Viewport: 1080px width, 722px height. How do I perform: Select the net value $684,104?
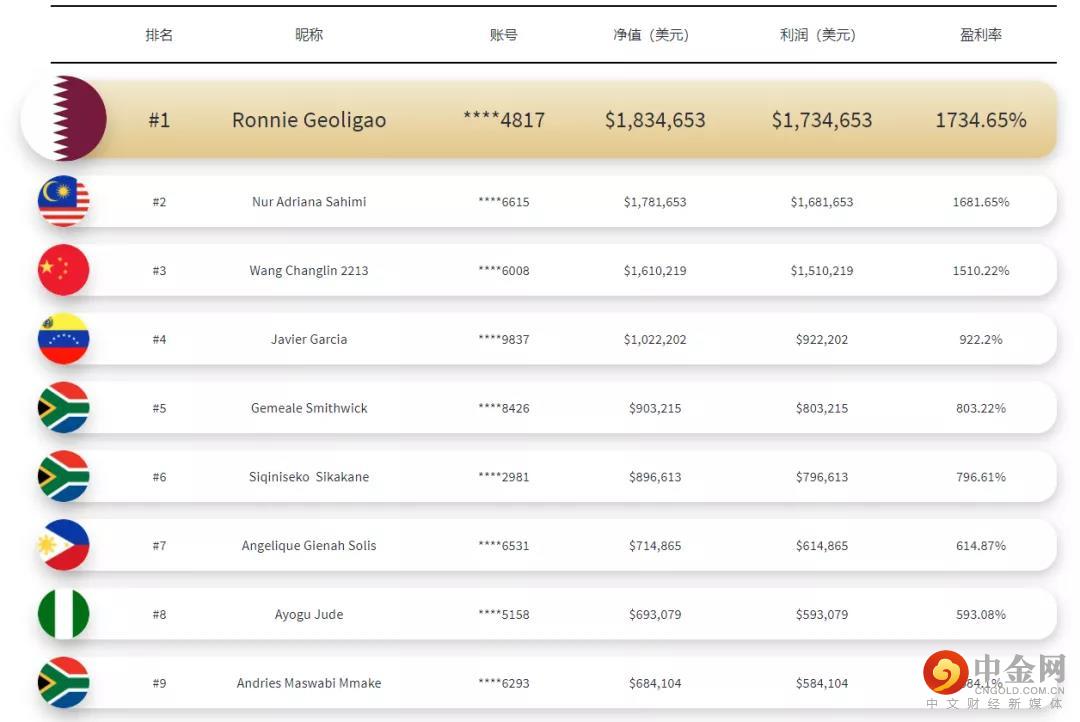pyautogui.click(x=655, y=683)
